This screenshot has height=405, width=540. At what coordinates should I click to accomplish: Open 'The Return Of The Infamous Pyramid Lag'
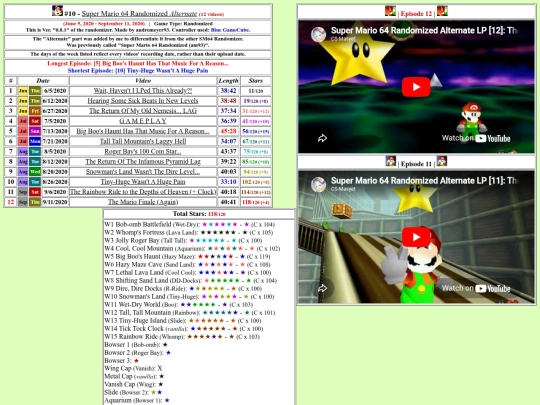click(143, 161)
